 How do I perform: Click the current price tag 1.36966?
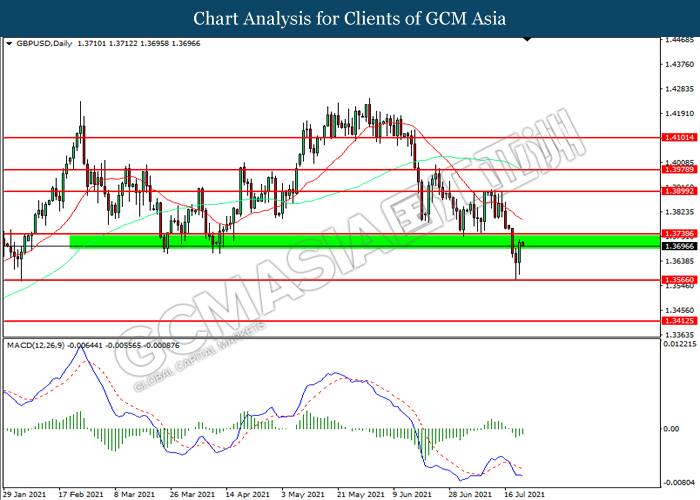coord(679,246)
